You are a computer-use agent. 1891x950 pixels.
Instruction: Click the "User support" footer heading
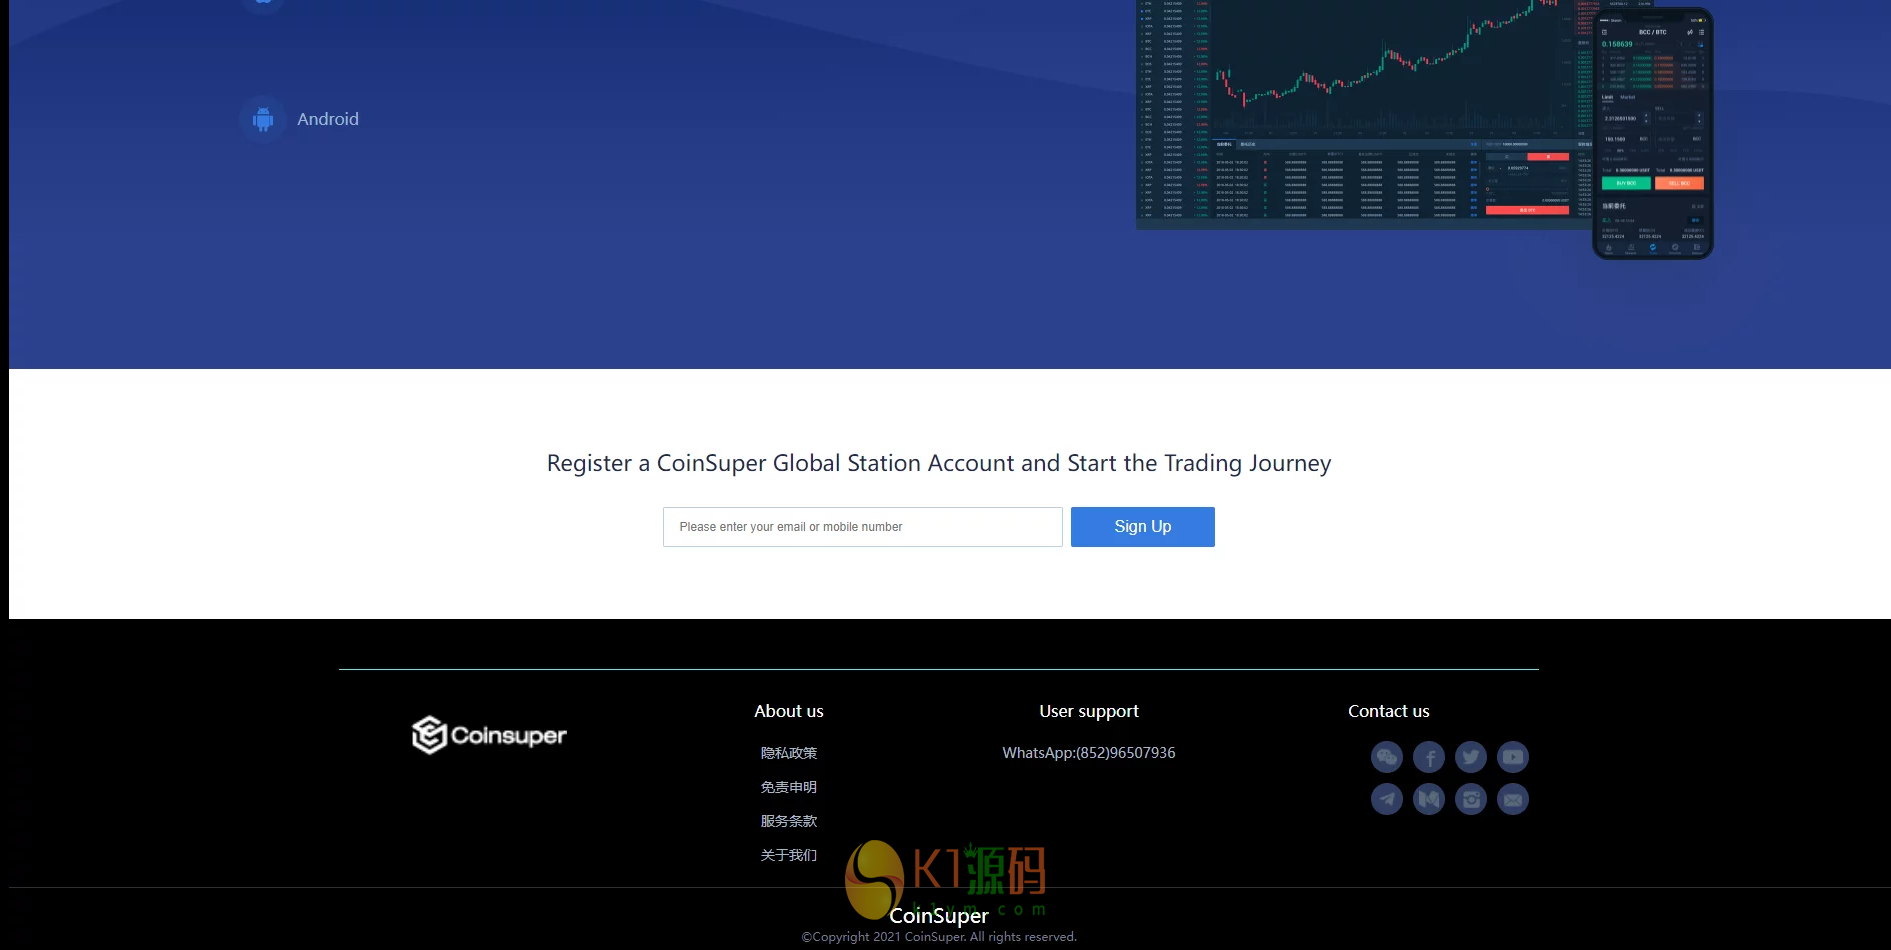[x=1089, y=711]
